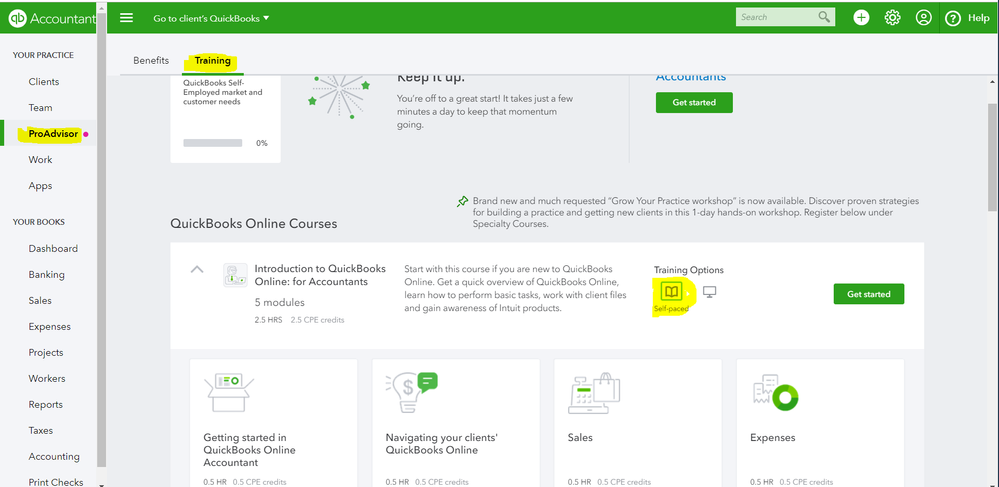
Task: Open the user profile icon
Action: point(923,17)
